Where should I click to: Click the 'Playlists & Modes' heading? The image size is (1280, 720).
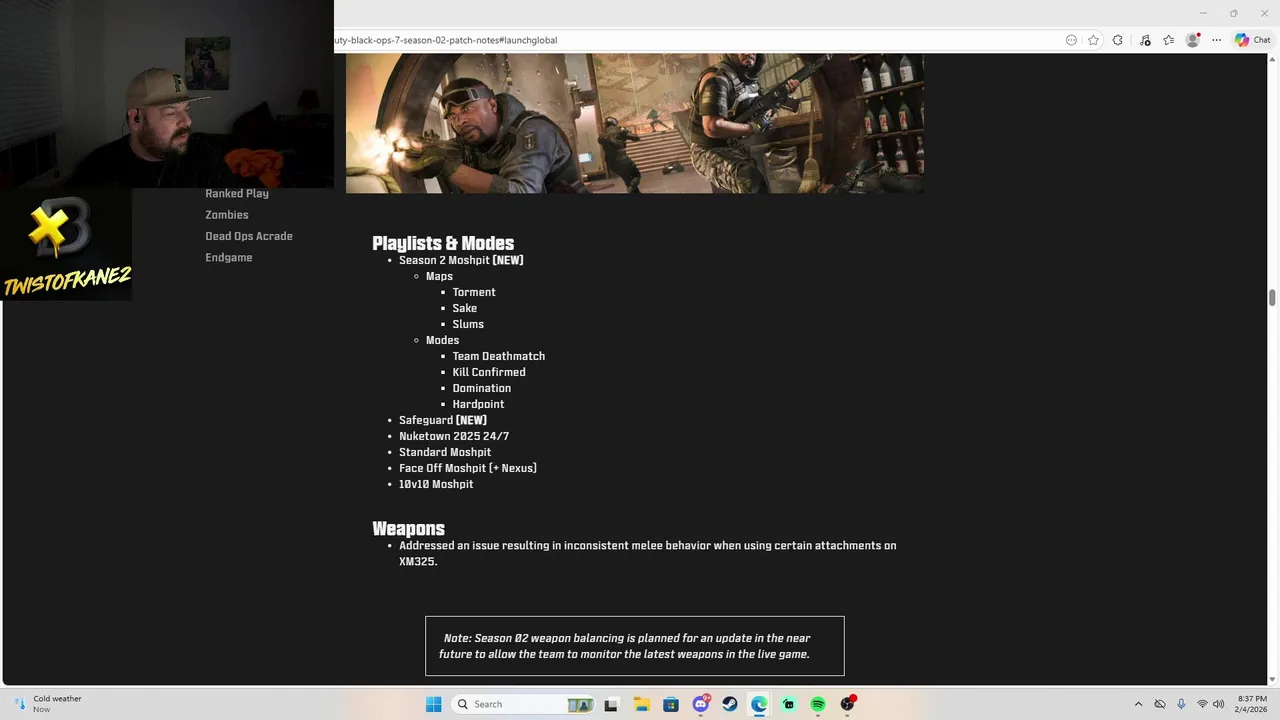(443, 243)
